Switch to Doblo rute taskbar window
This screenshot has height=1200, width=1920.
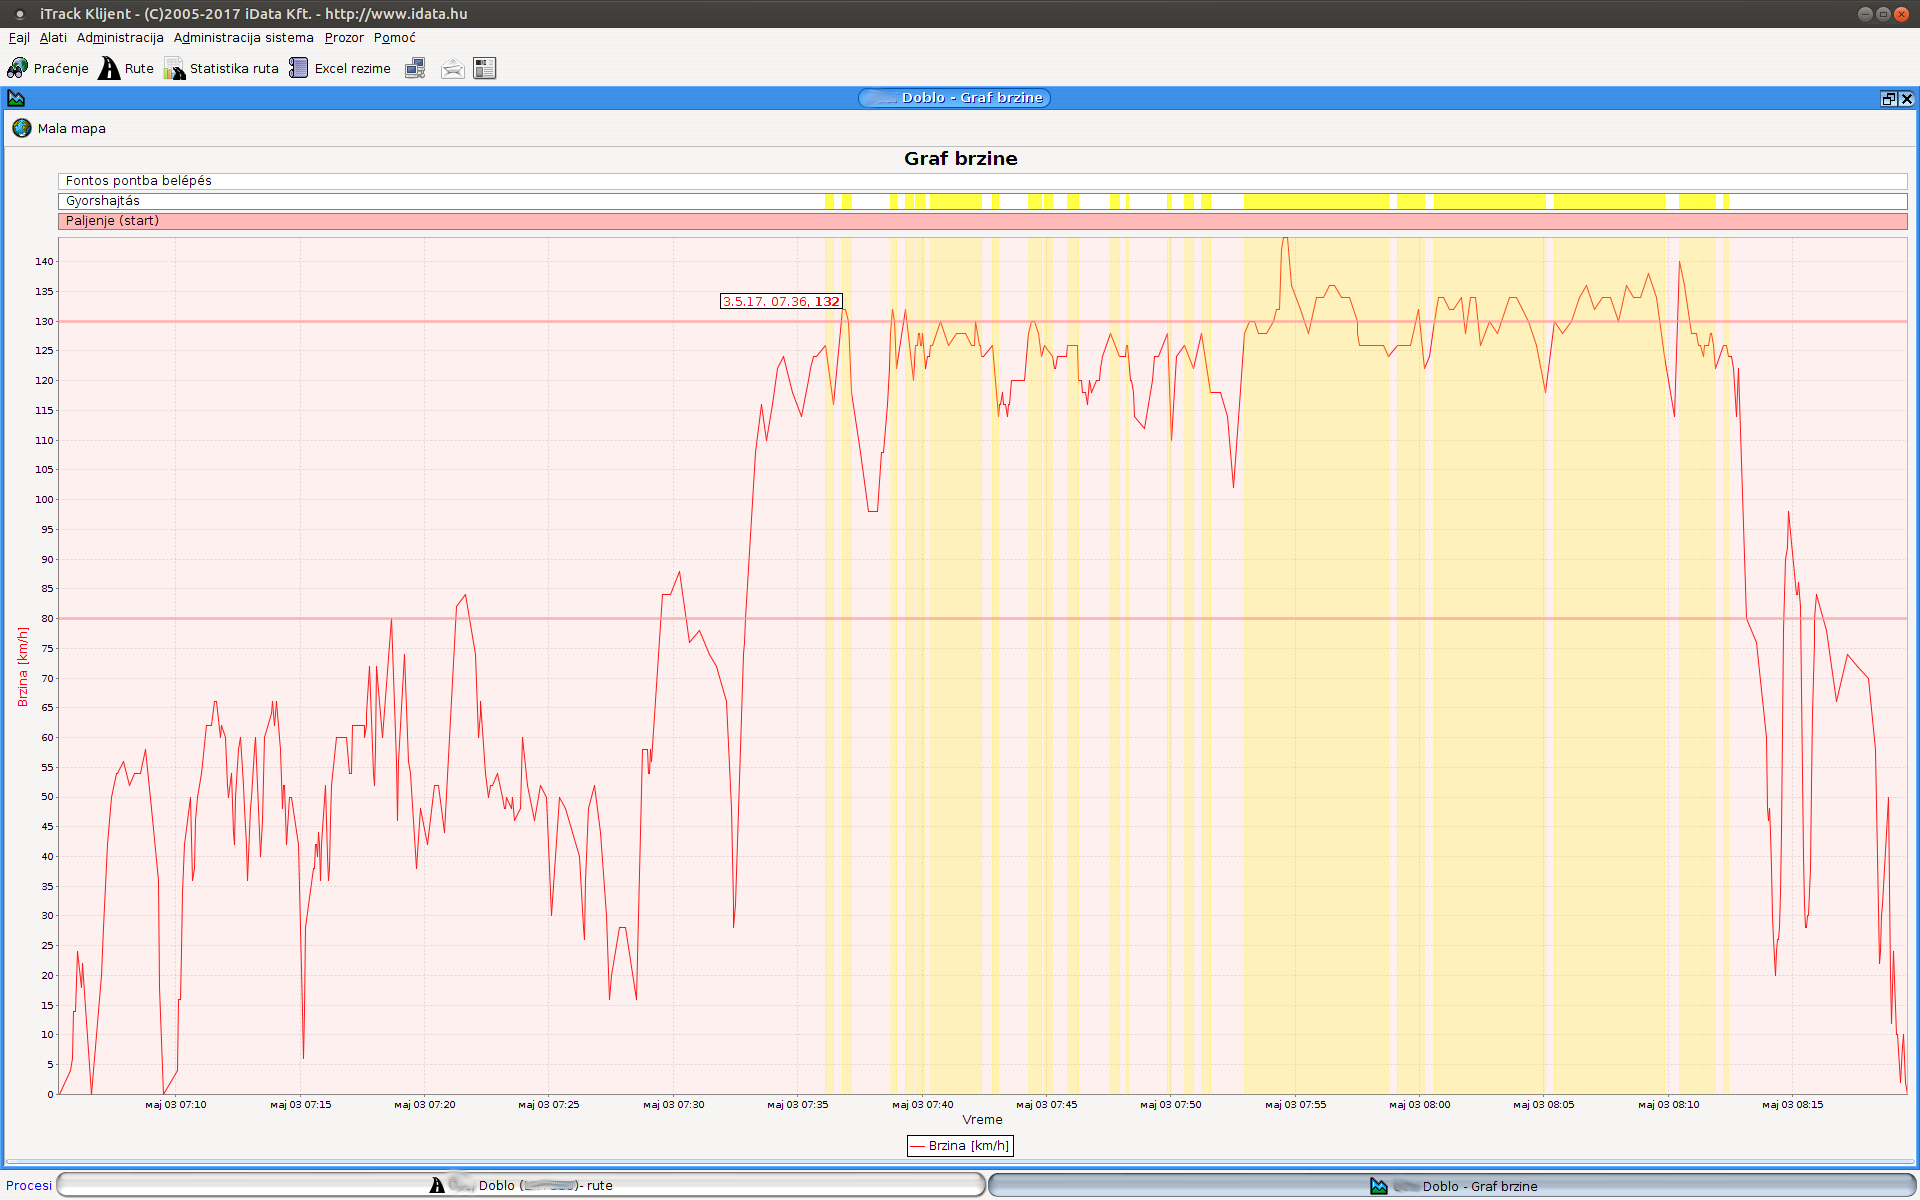coord(521,1185)
